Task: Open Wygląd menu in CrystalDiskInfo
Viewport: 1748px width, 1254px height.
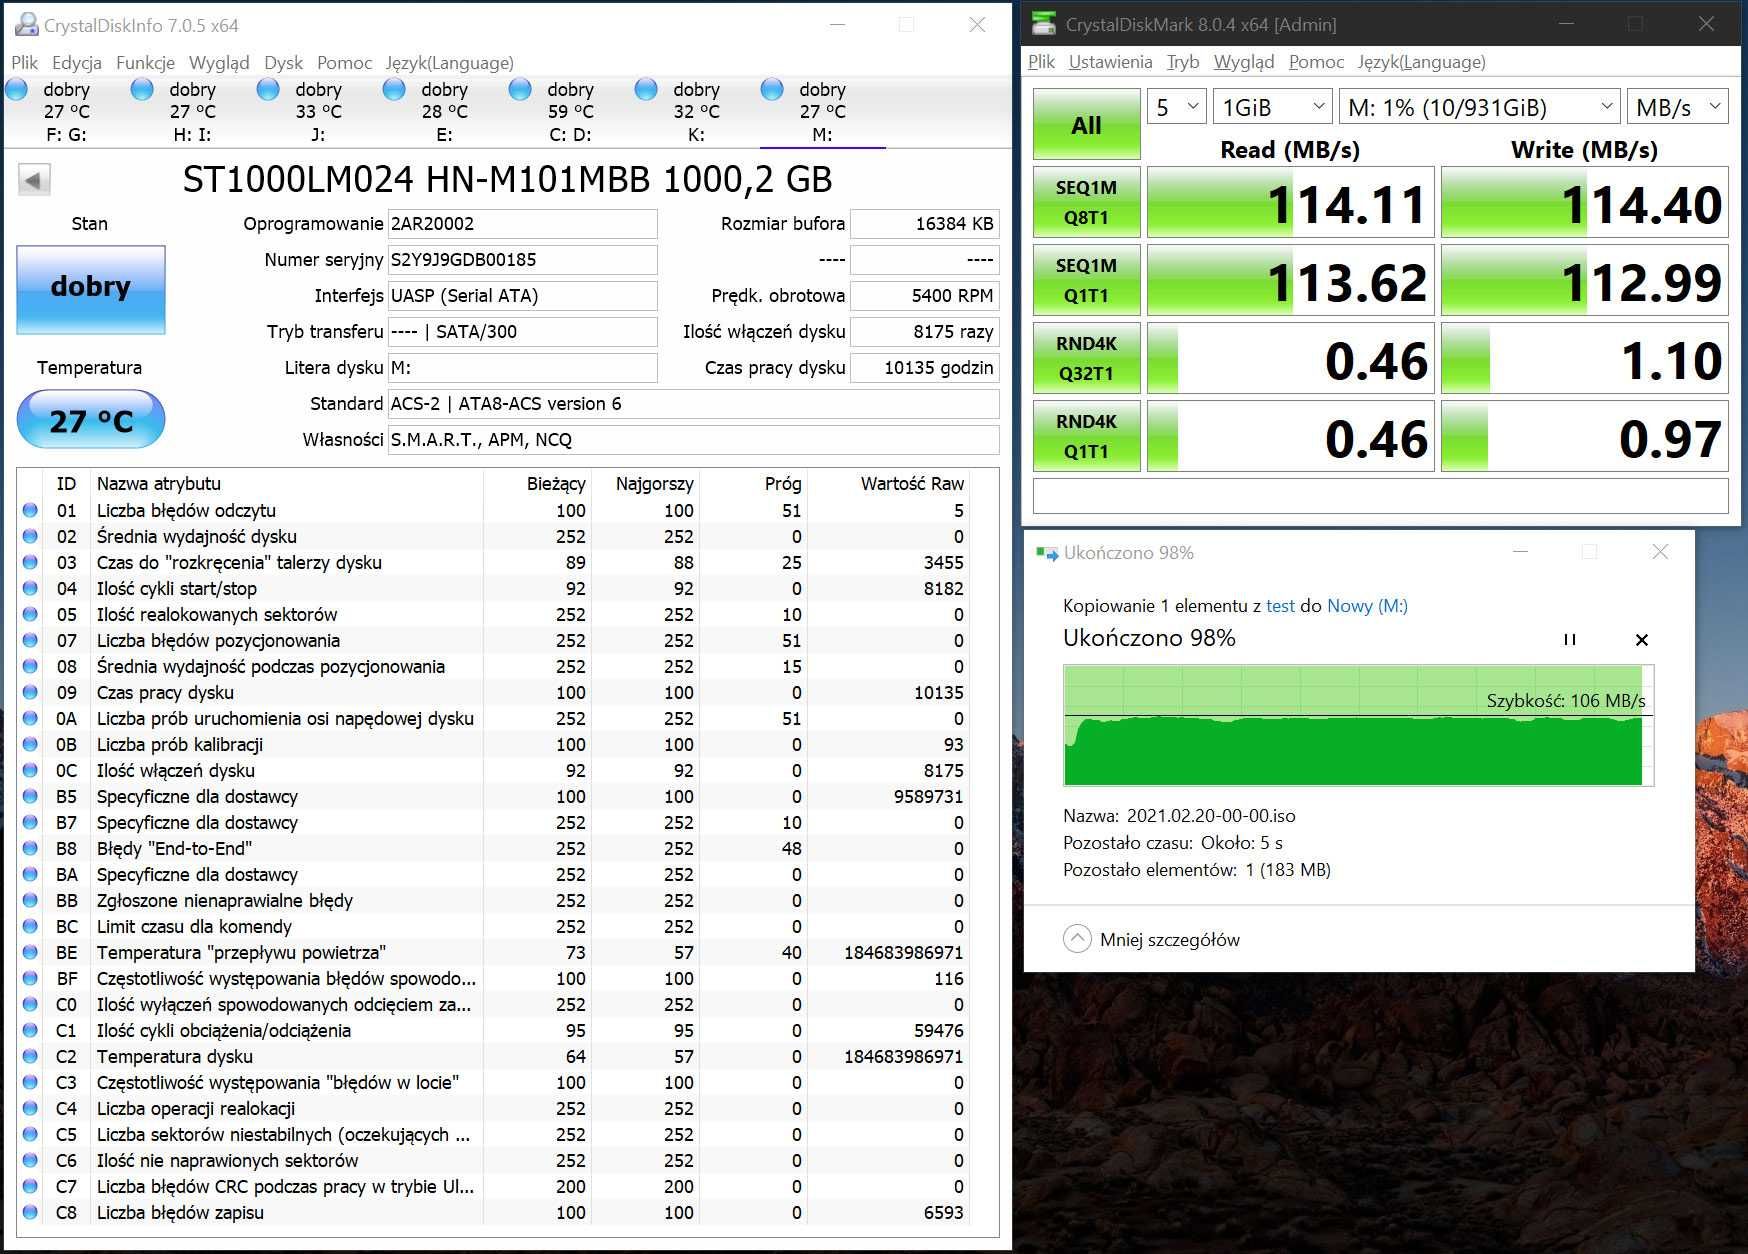Action: tap(219, 63)
